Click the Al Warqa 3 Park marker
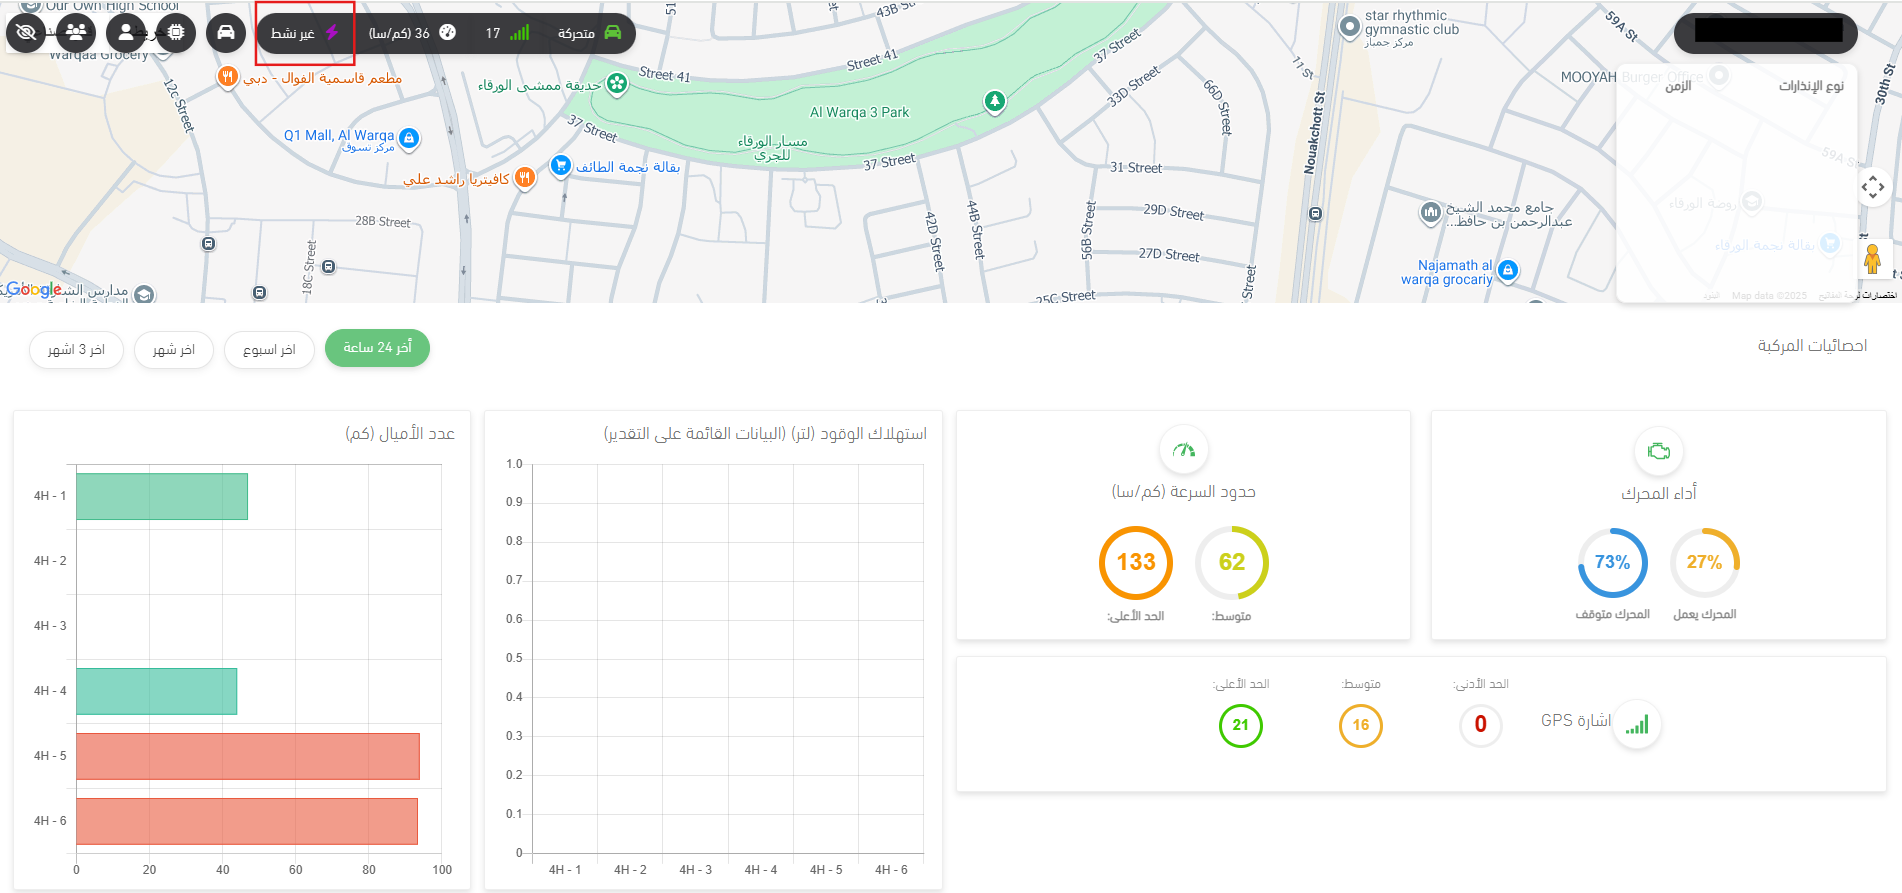Image resolution: width=1902 pixels, height=893 pixels. (x=994, y=101)
